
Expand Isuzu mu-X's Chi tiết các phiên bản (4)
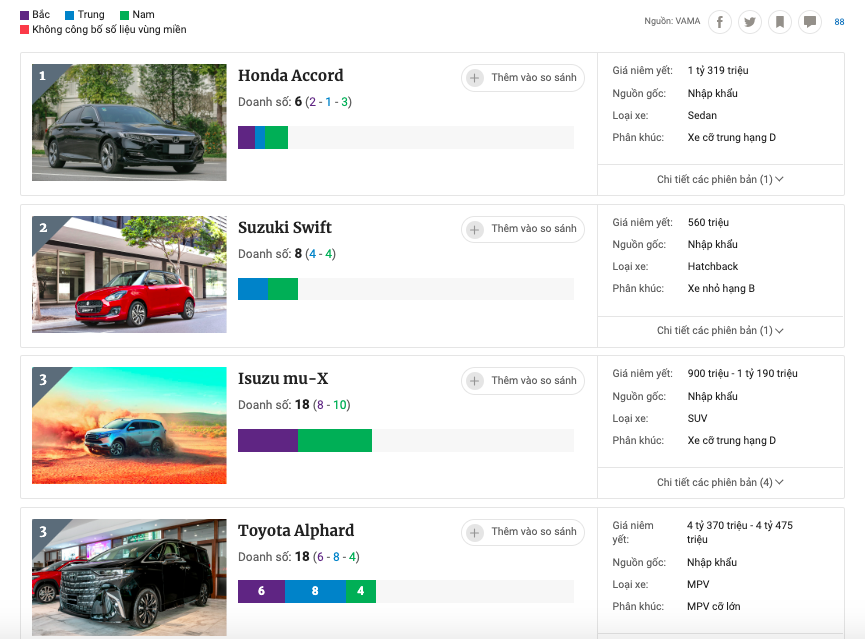point(720,482)
